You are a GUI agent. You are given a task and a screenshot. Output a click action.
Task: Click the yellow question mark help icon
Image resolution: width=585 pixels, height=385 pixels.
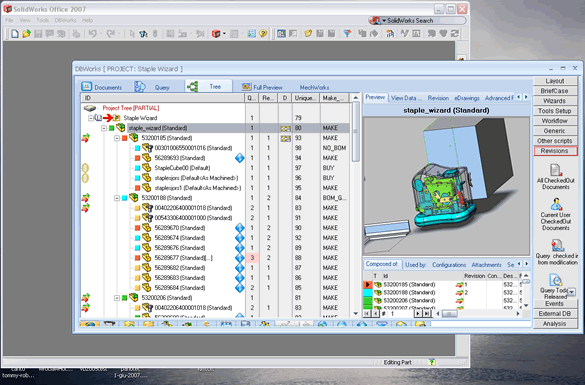pyautogui.click(x=263, y=34)
